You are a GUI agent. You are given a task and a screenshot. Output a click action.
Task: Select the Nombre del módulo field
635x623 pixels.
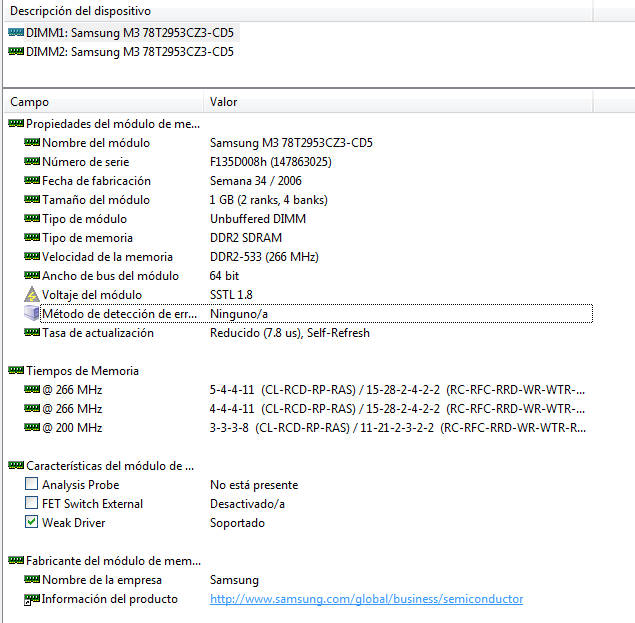96,143
